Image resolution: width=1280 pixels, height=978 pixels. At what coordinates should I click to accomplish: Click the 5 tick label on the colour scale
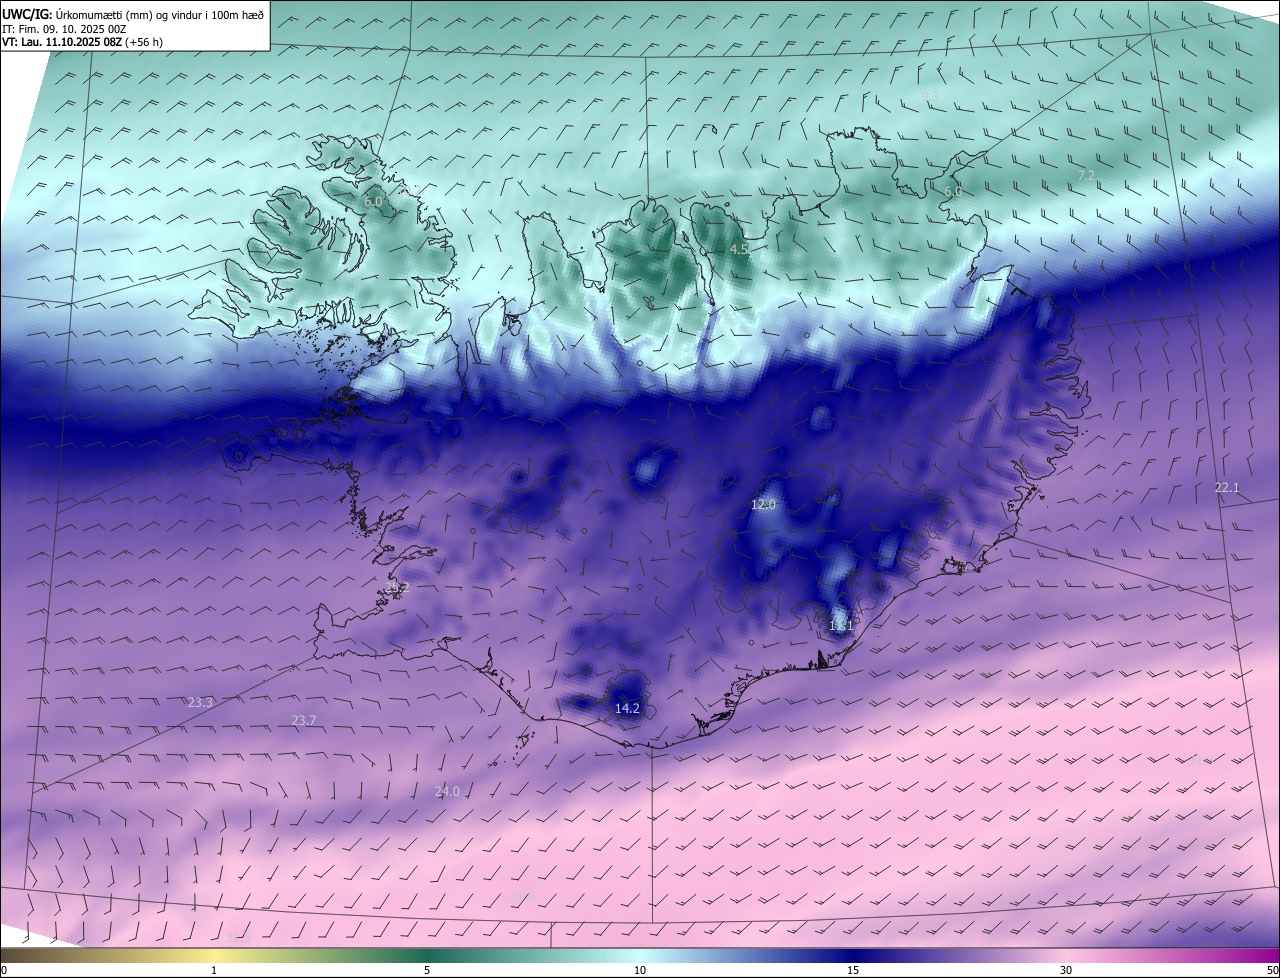click(x=427, y=971)
